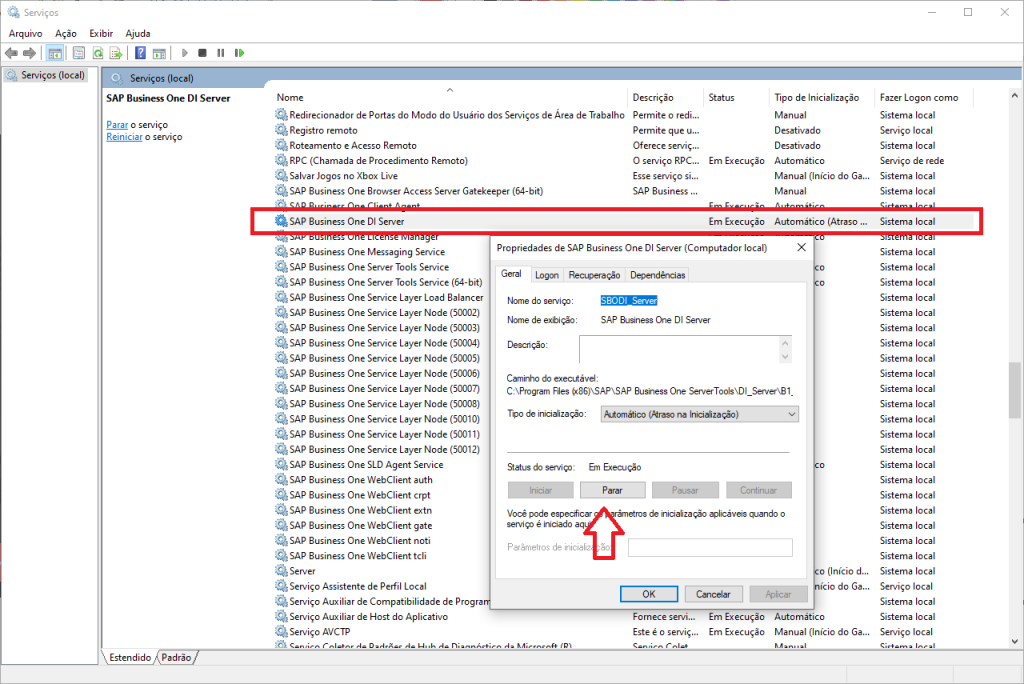Switch to the Geral tab
Image resolution: width=1024 pixels, height=684 pixels.
point(511,274)
